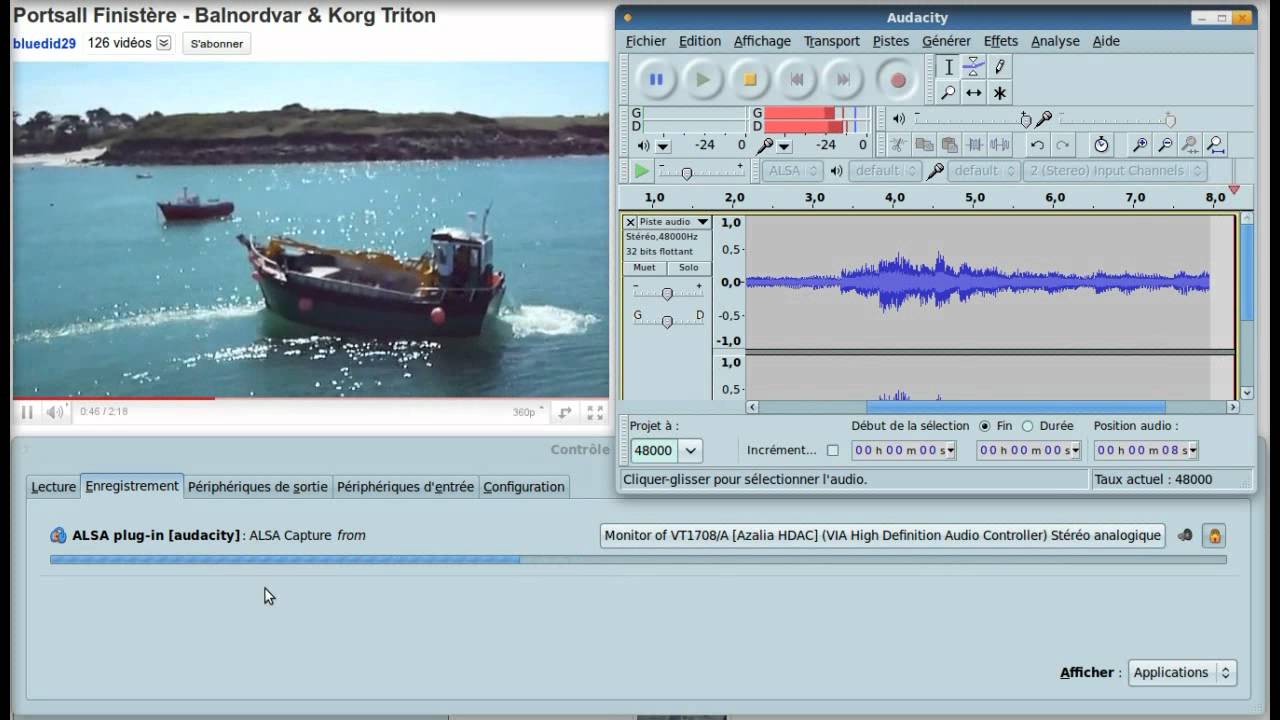1280x720 pixels.
Task: Toggle Muet on the audio track
Action: tap(645, 268)
